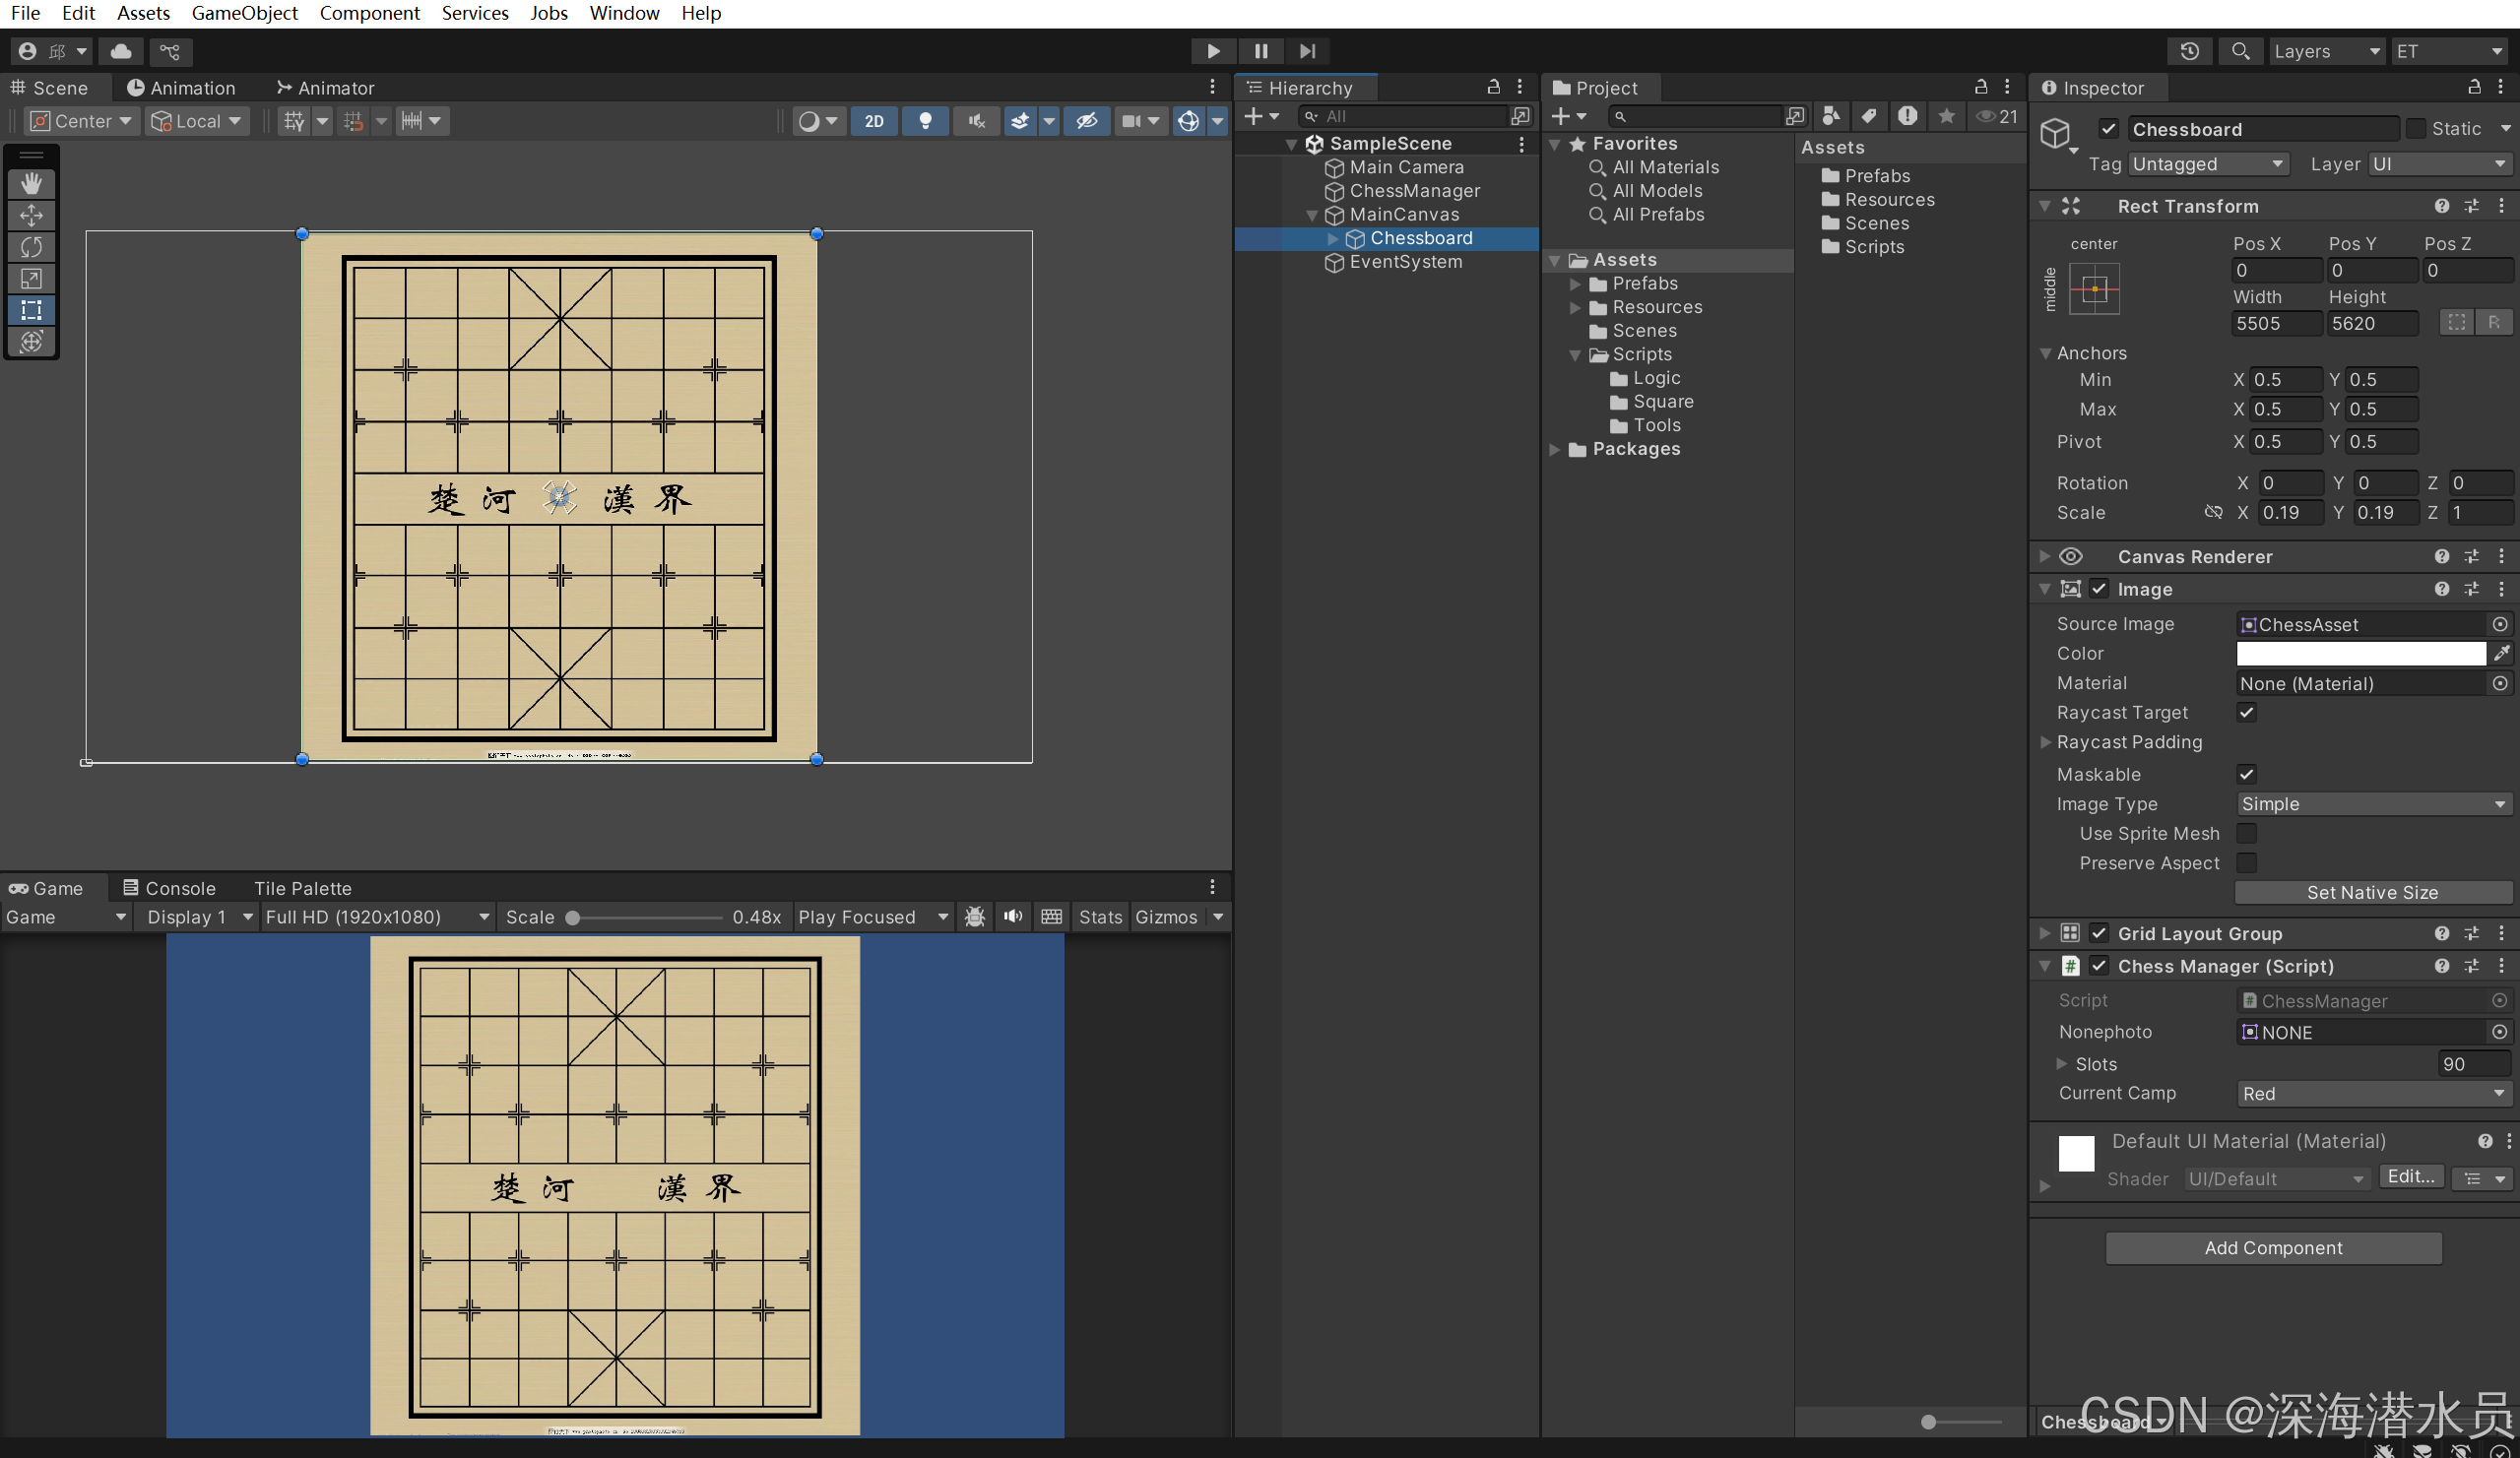Toggle the Static checkbox

click(x=2416, y=129)
